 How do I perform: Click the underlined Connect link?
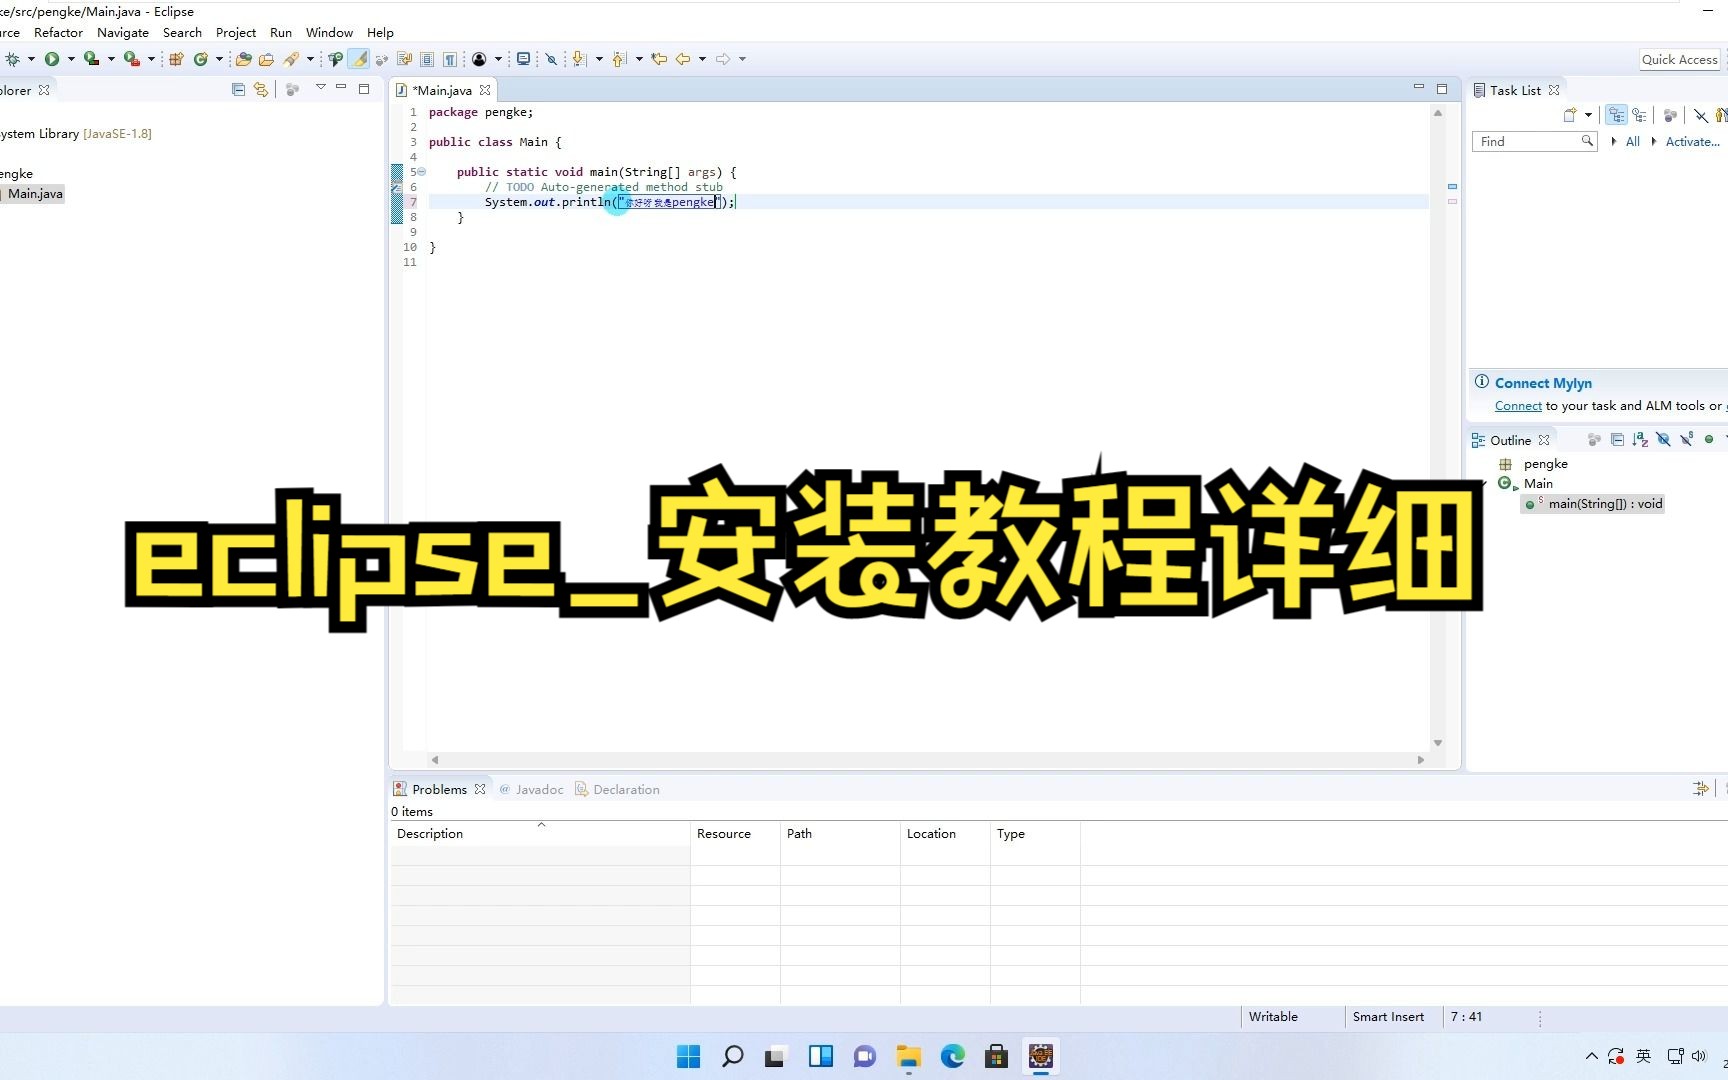(x=1518, y=406)
